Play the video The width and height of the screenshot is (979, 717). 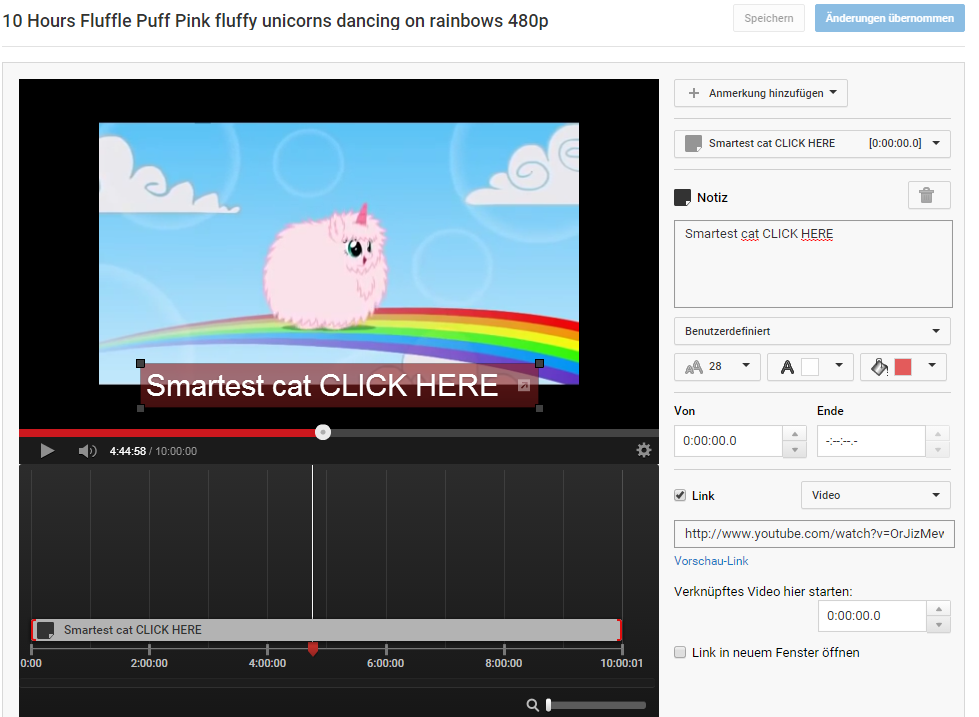coord(47,451)
